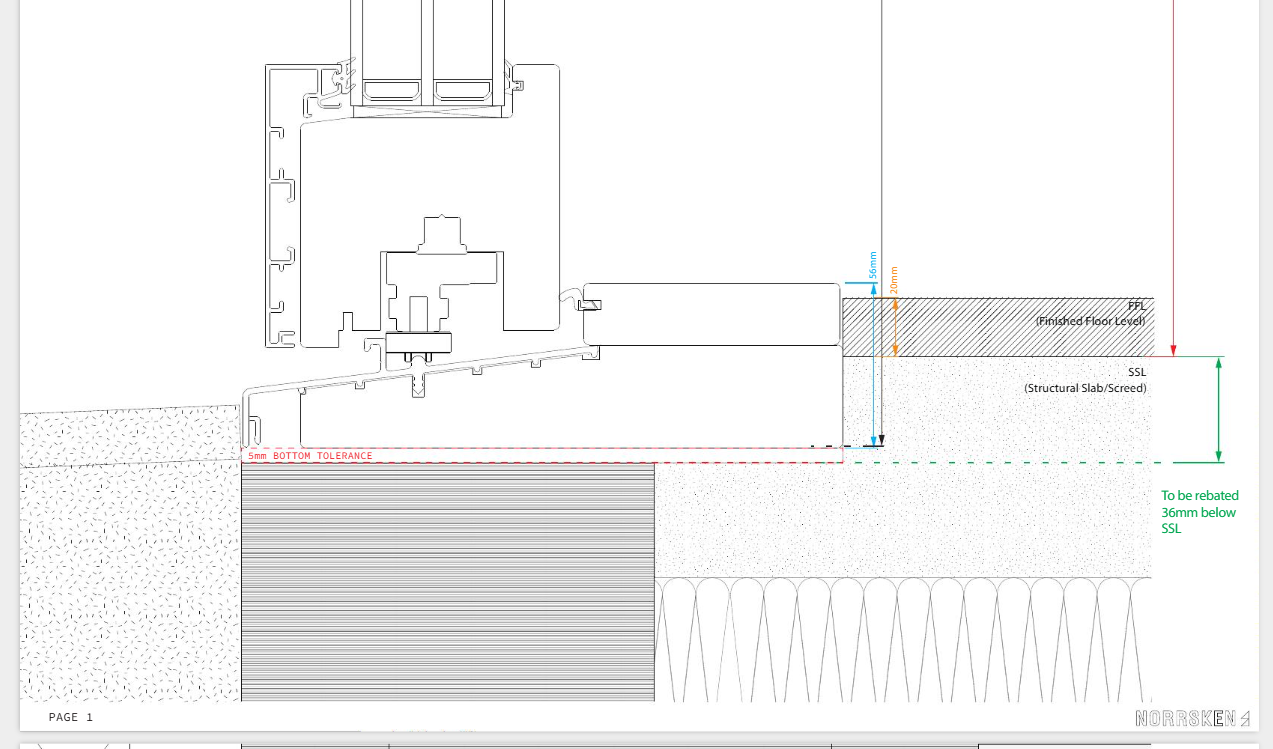Image resolution: width=1273 pixels, height=749 pixels.
Task: Click the blue 56mm dimension label
Action: pyautogui.click(x=872, y=264)
